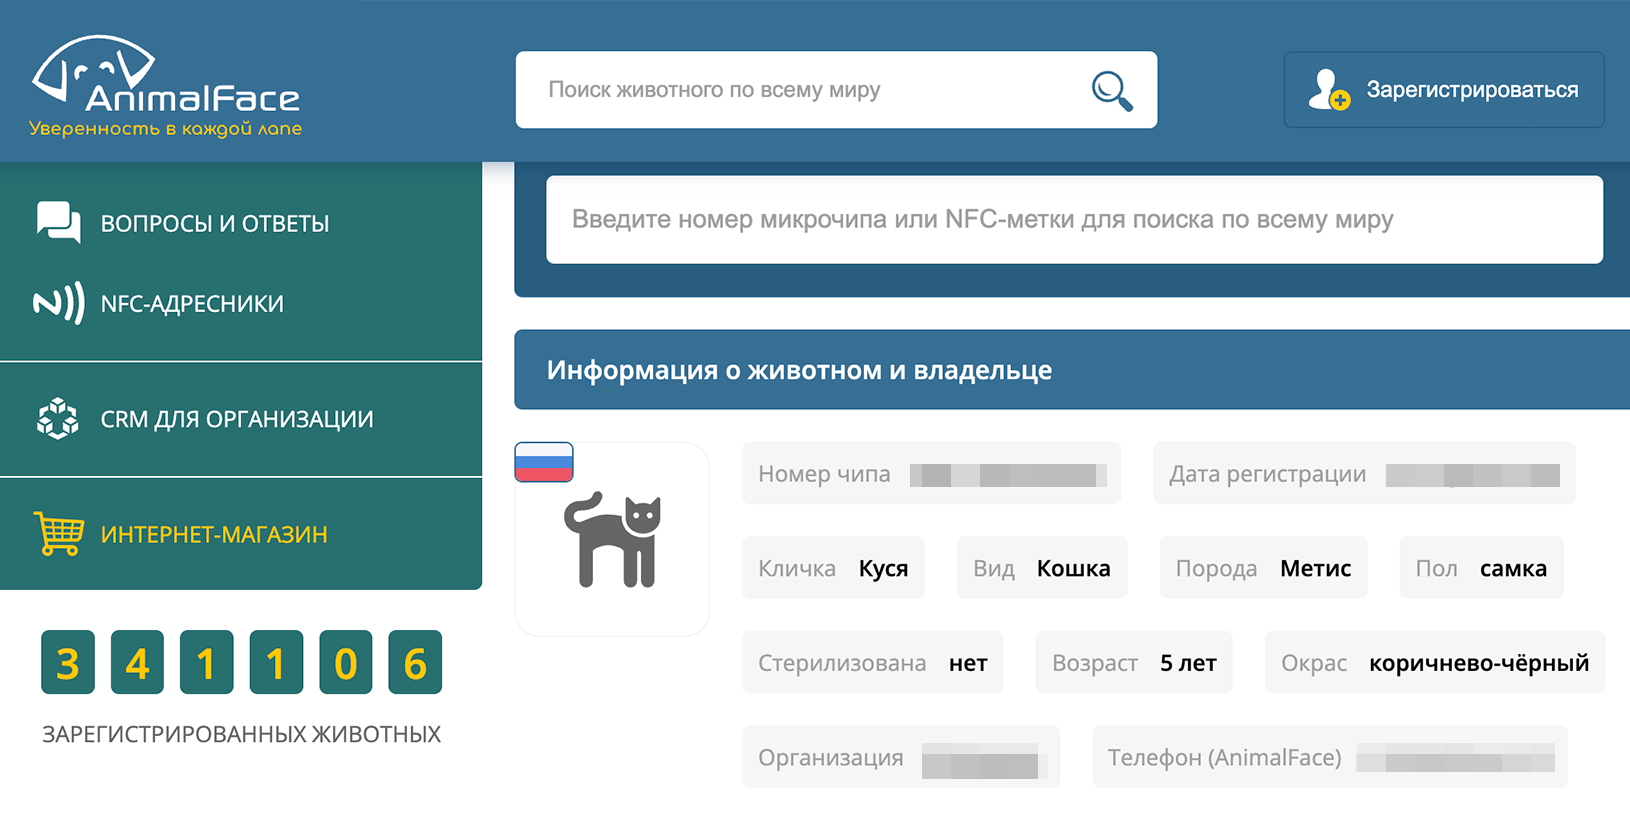Focus the Поиск животного по всему миру field
This screenshot has height=832, width=1630.
coord(836,90)
